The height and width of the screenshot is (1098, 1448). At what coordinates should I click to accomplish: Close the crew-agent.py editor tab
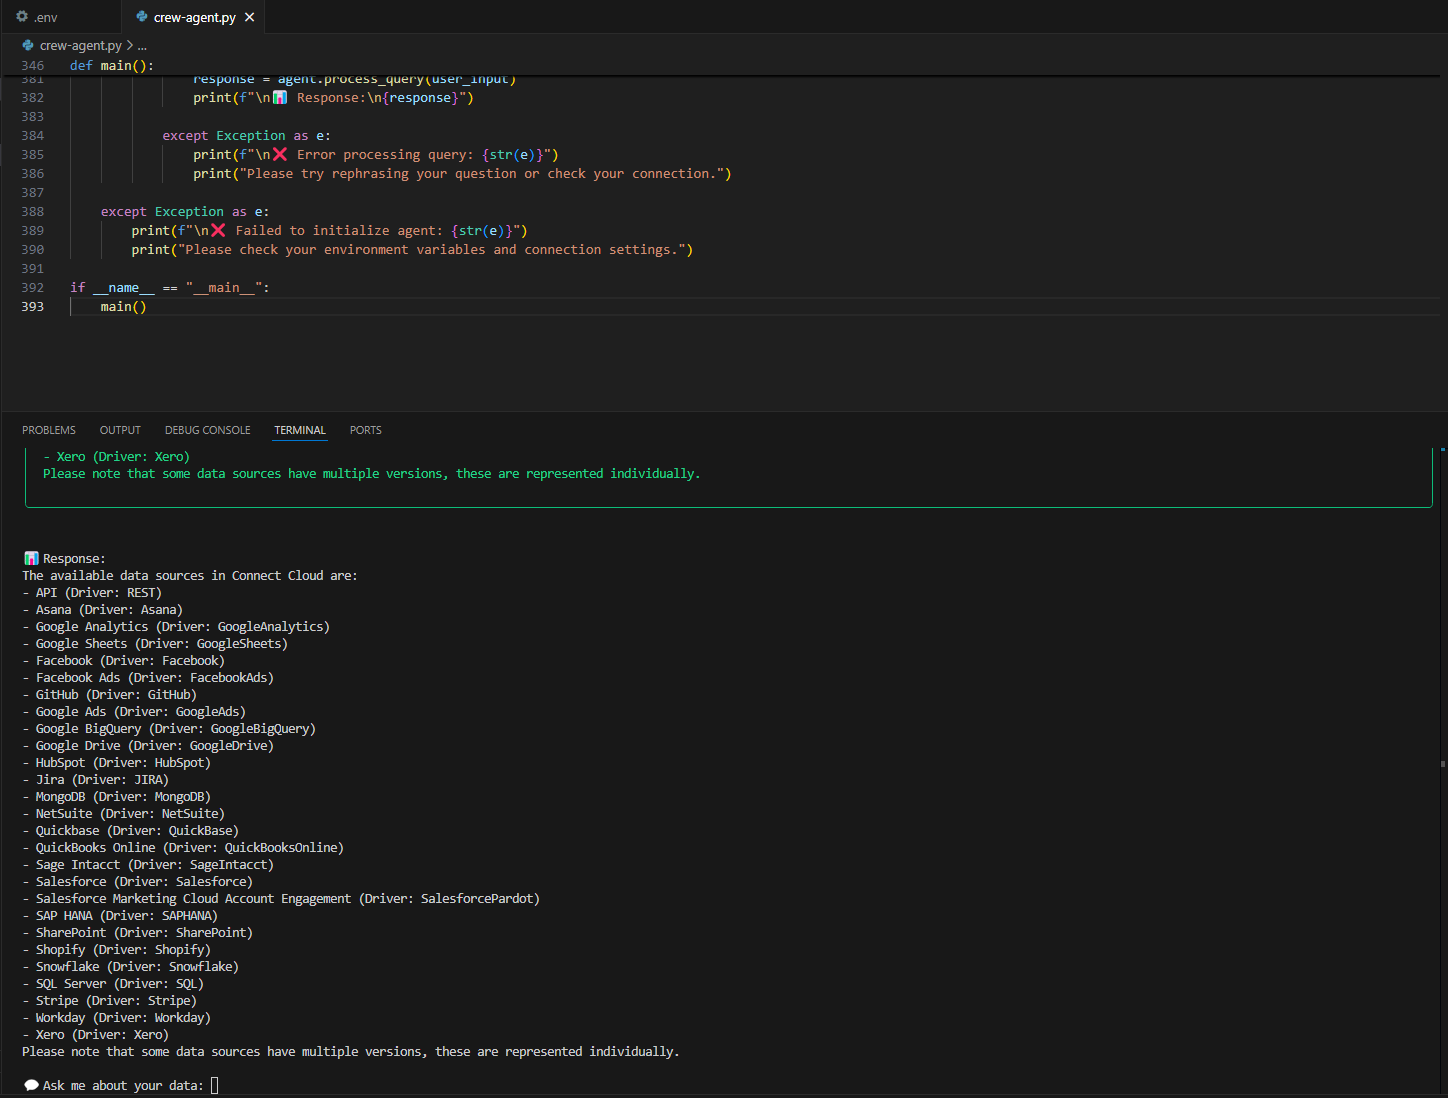point(250,17)
